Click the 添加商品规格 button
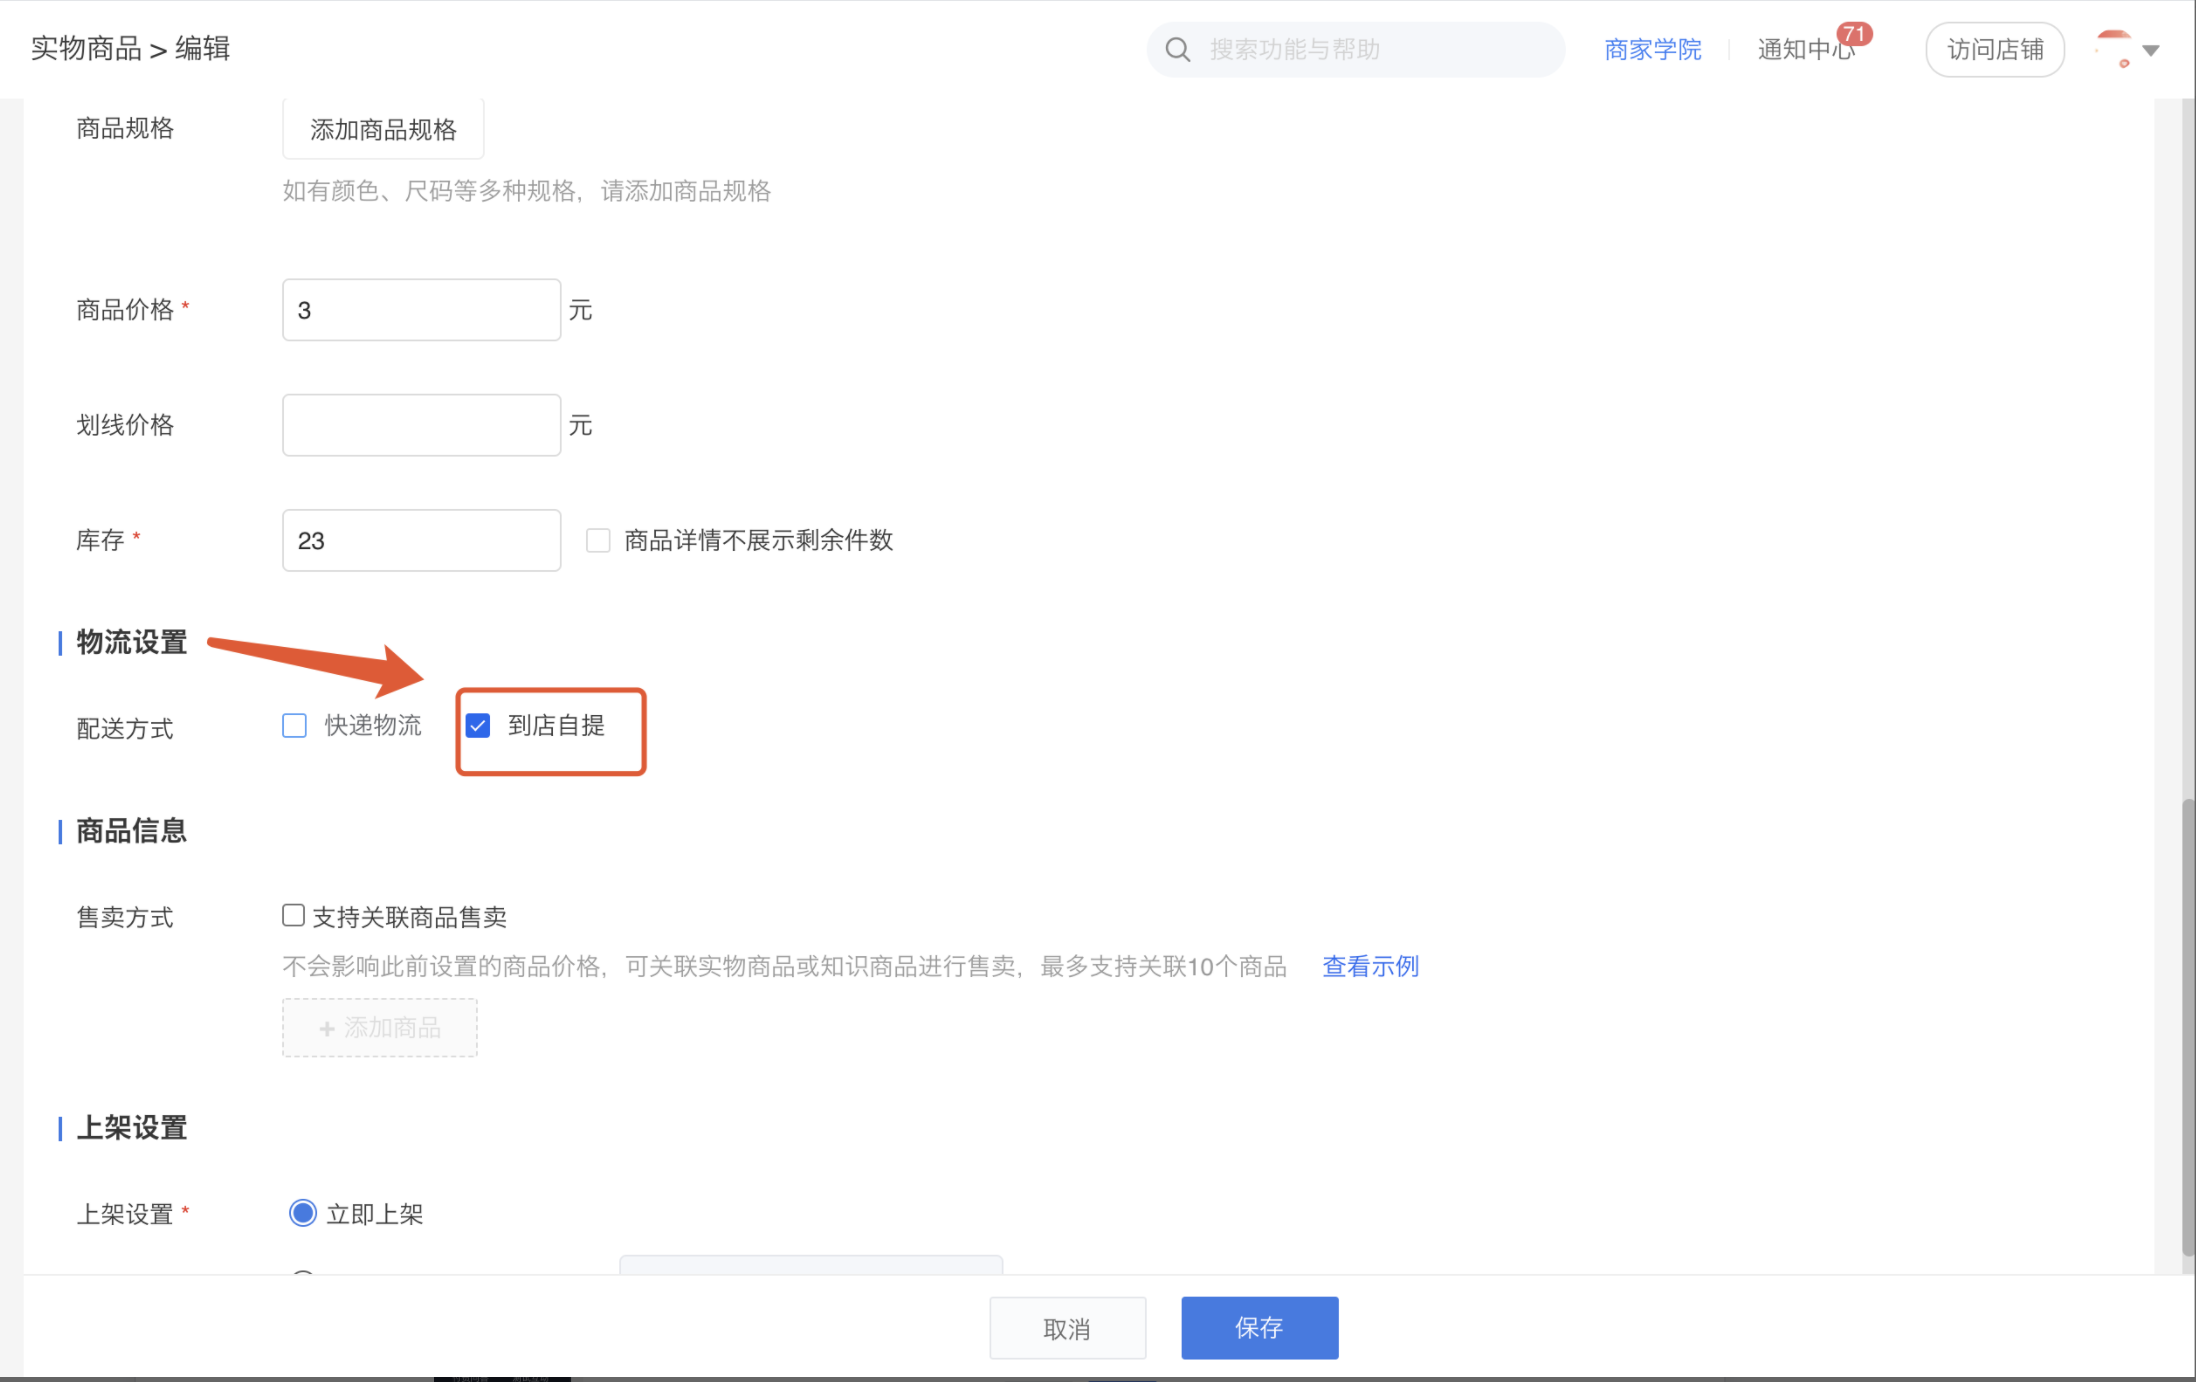2196x1382 pixels. (383, 129)
